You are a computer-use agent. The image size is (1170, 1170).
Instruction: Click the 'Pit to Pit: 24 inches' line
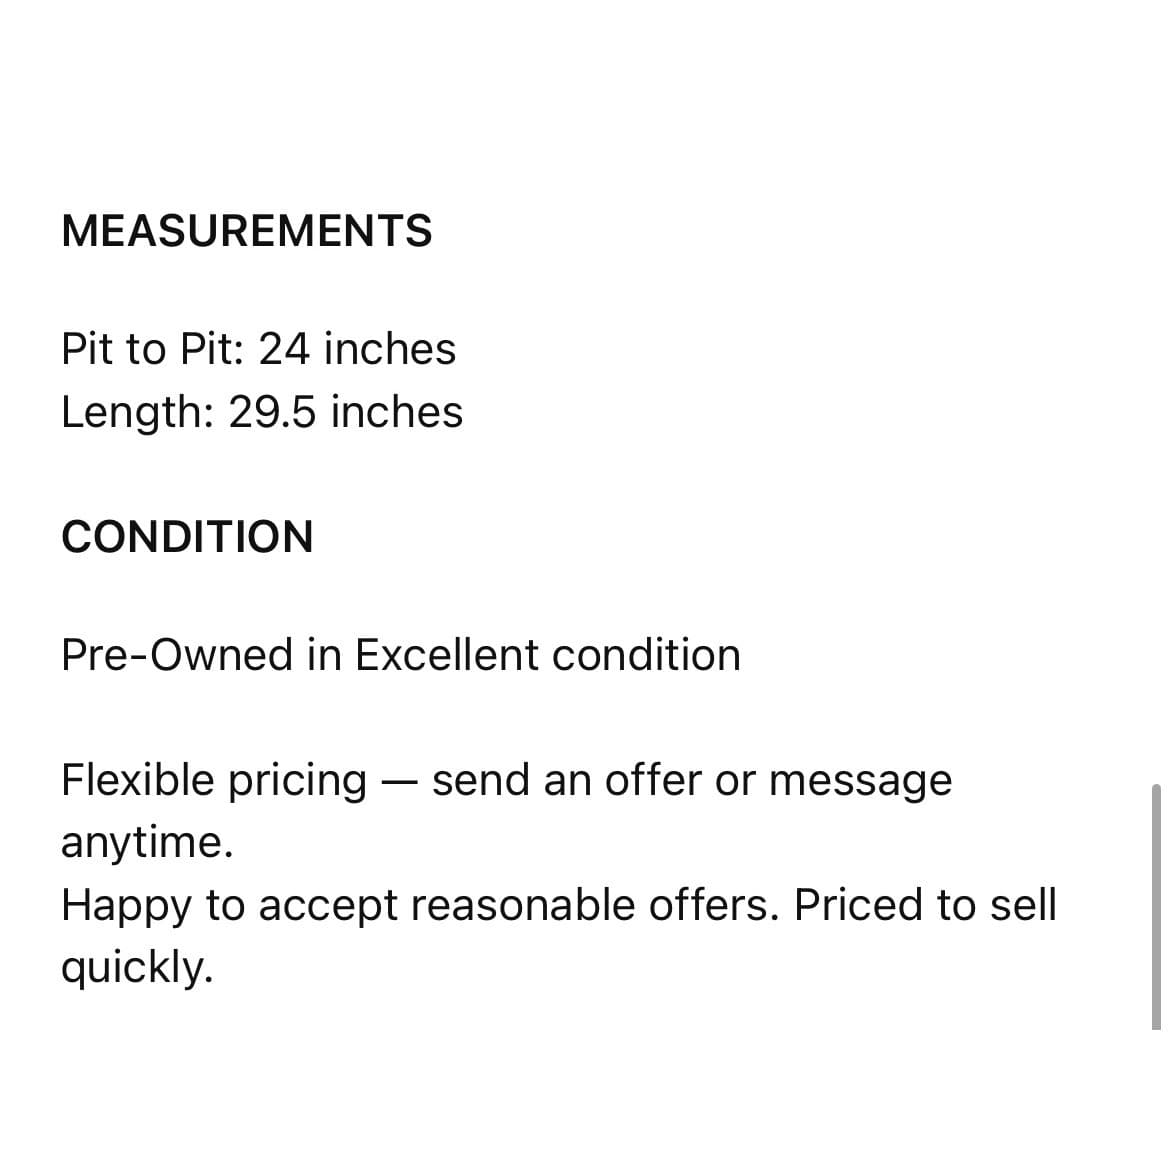tap(258, 349)
